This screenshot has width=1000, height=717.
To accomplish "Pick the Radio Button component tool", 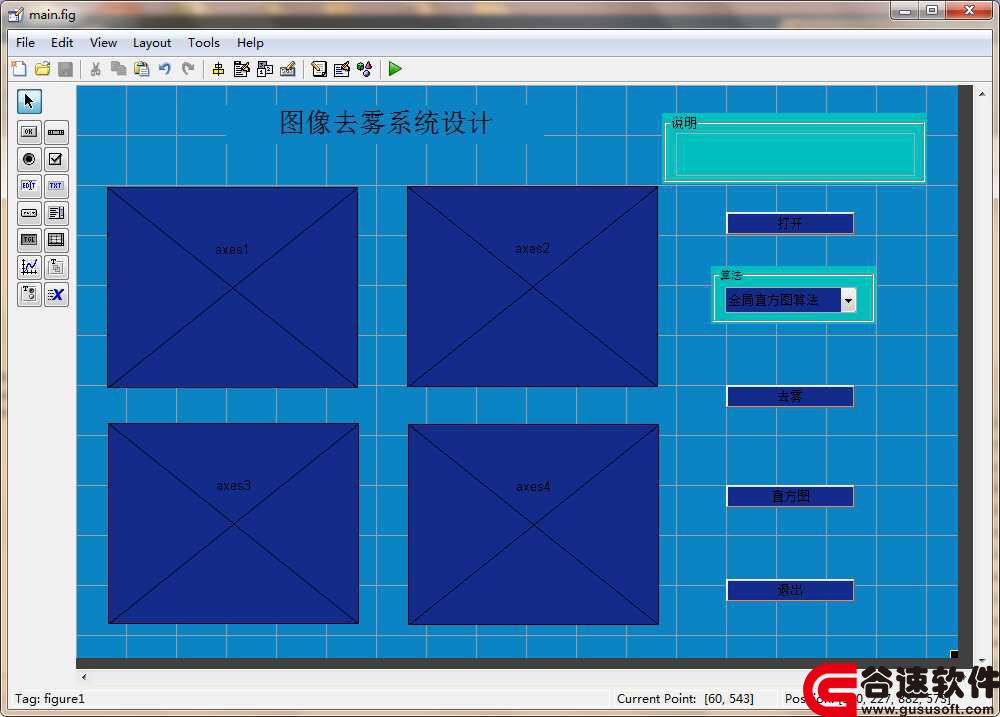I will (x=29, y=159).
